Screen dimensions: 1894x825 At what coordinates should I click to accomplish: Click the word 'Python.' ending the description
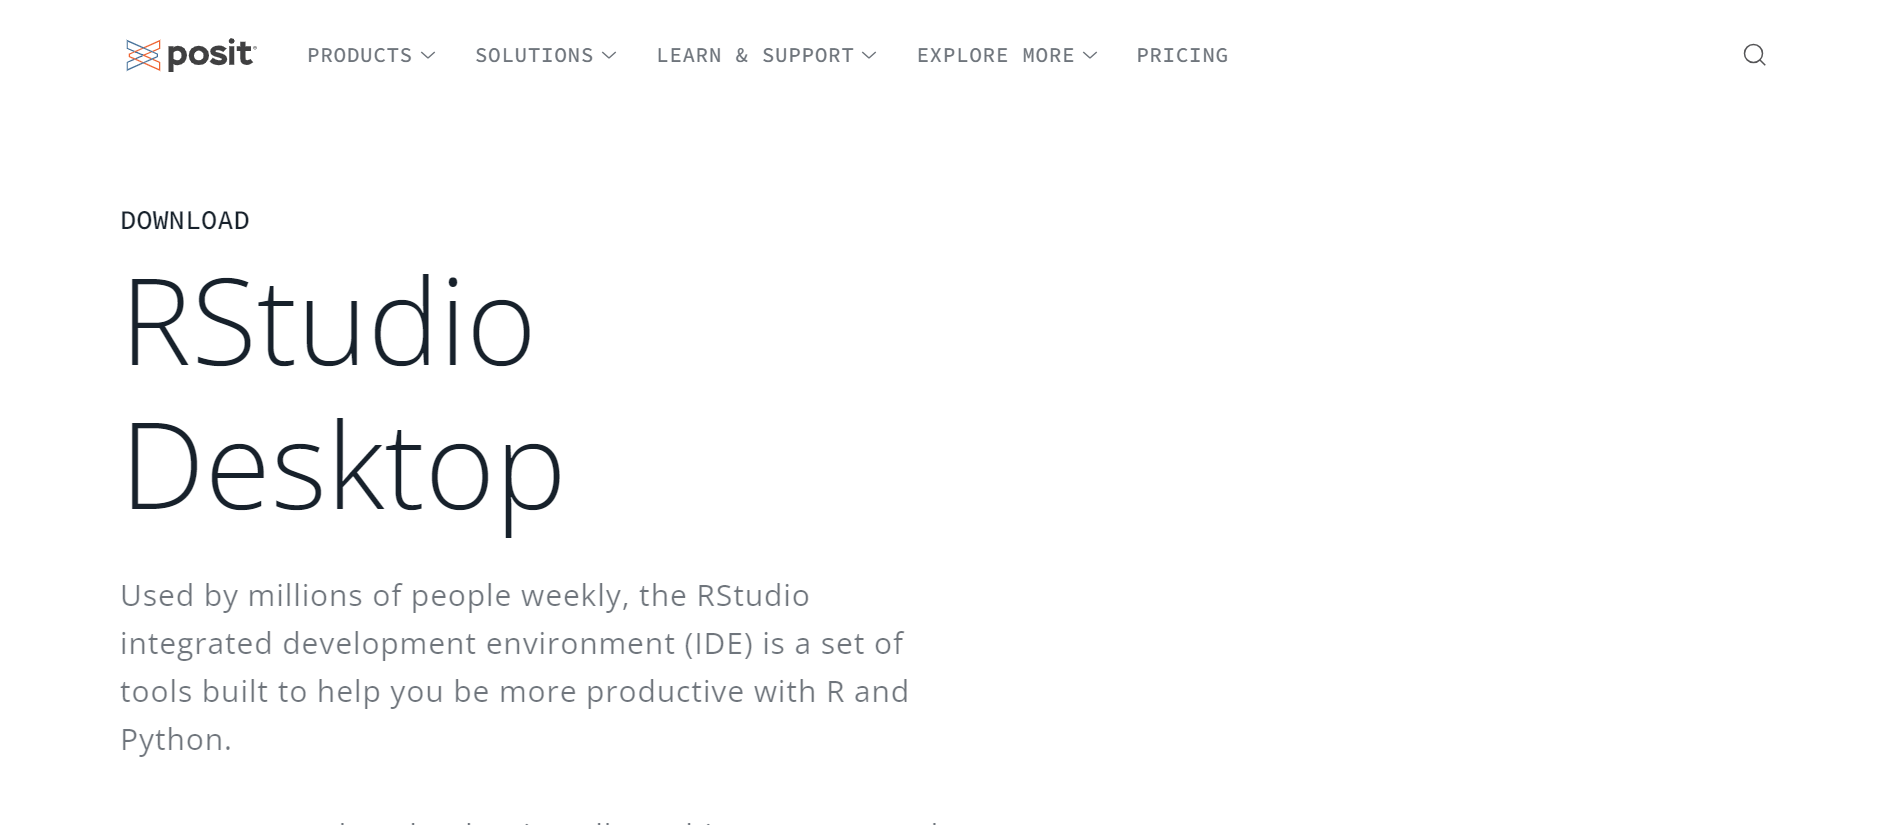pyautogui.click(x=176, y=740)
